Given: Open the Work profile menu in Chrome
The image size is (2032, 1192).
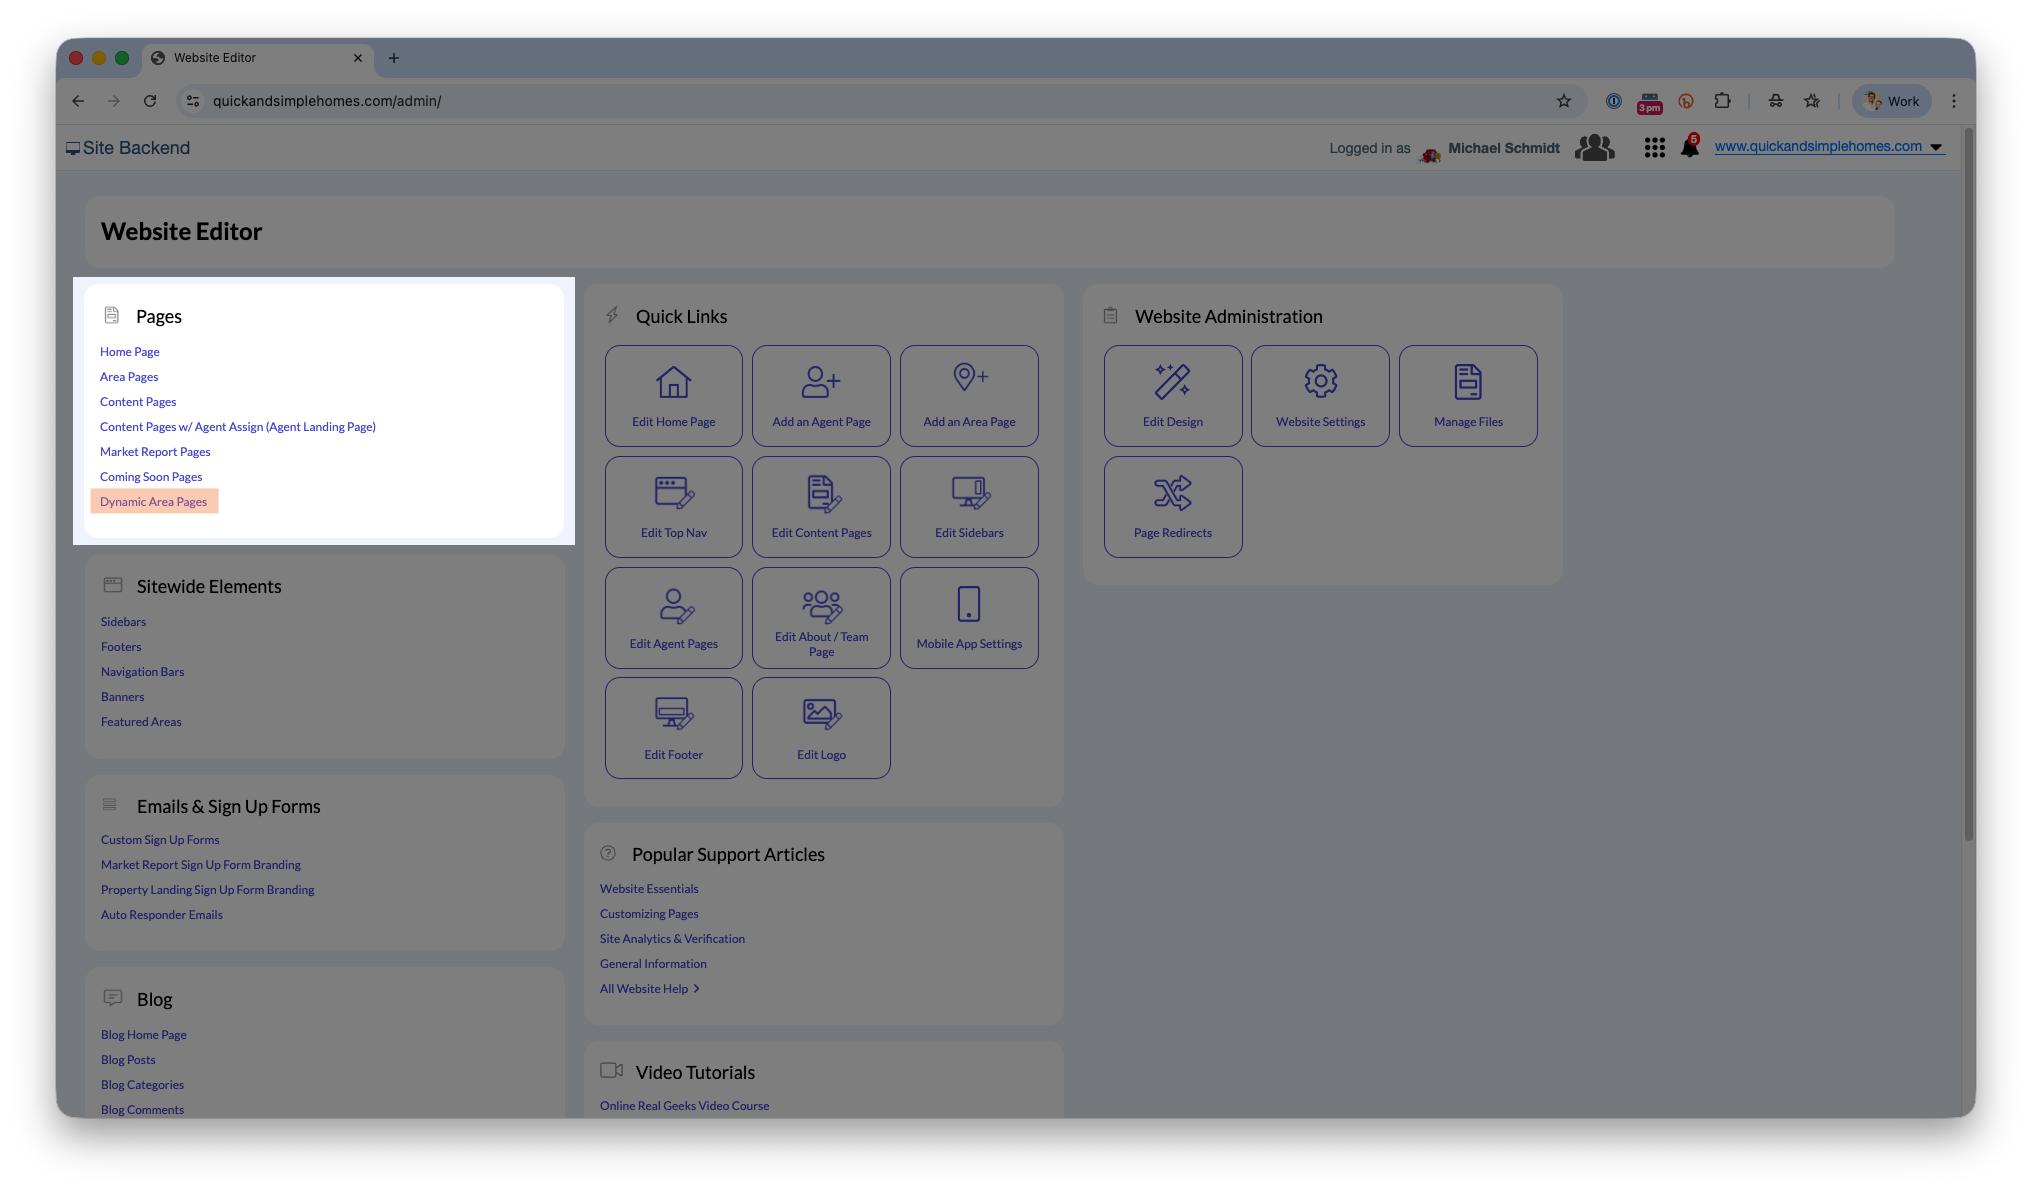Looking at the screenshot, I should pos(1891,101).
